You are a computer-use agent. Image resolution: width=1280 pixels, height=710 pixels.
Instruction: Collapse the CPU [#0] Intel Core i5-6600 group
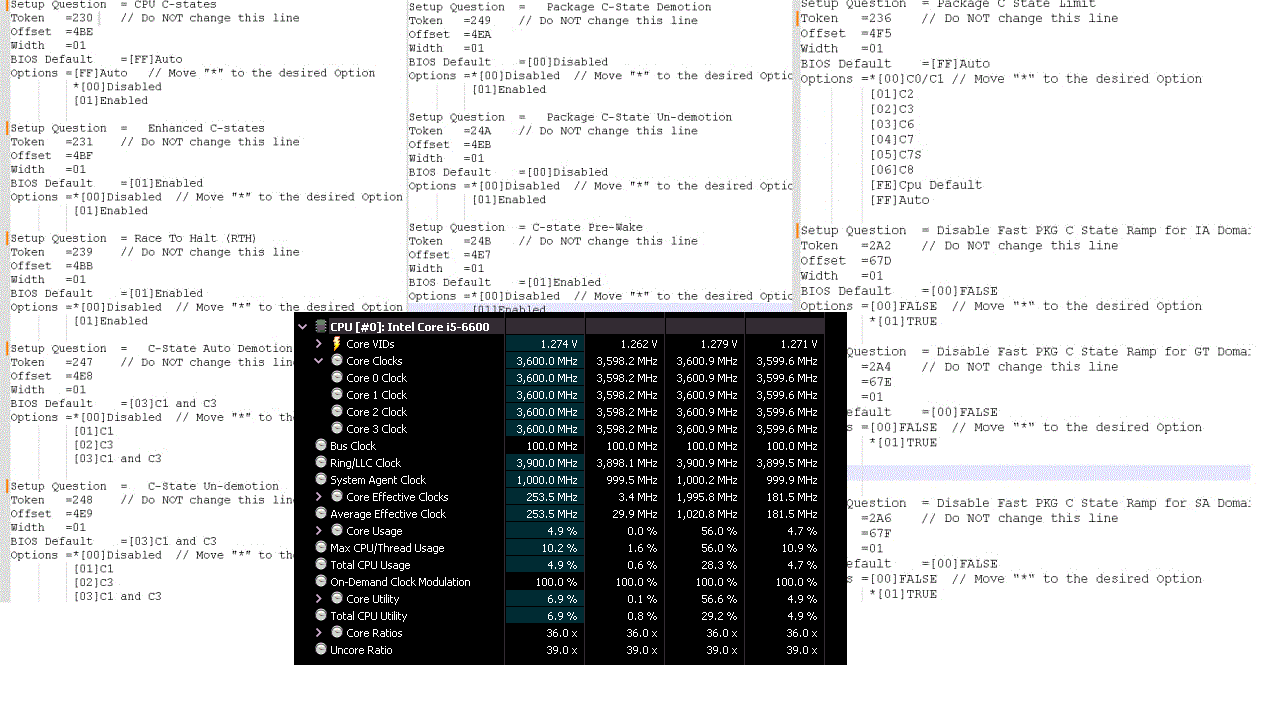point(304,327)
